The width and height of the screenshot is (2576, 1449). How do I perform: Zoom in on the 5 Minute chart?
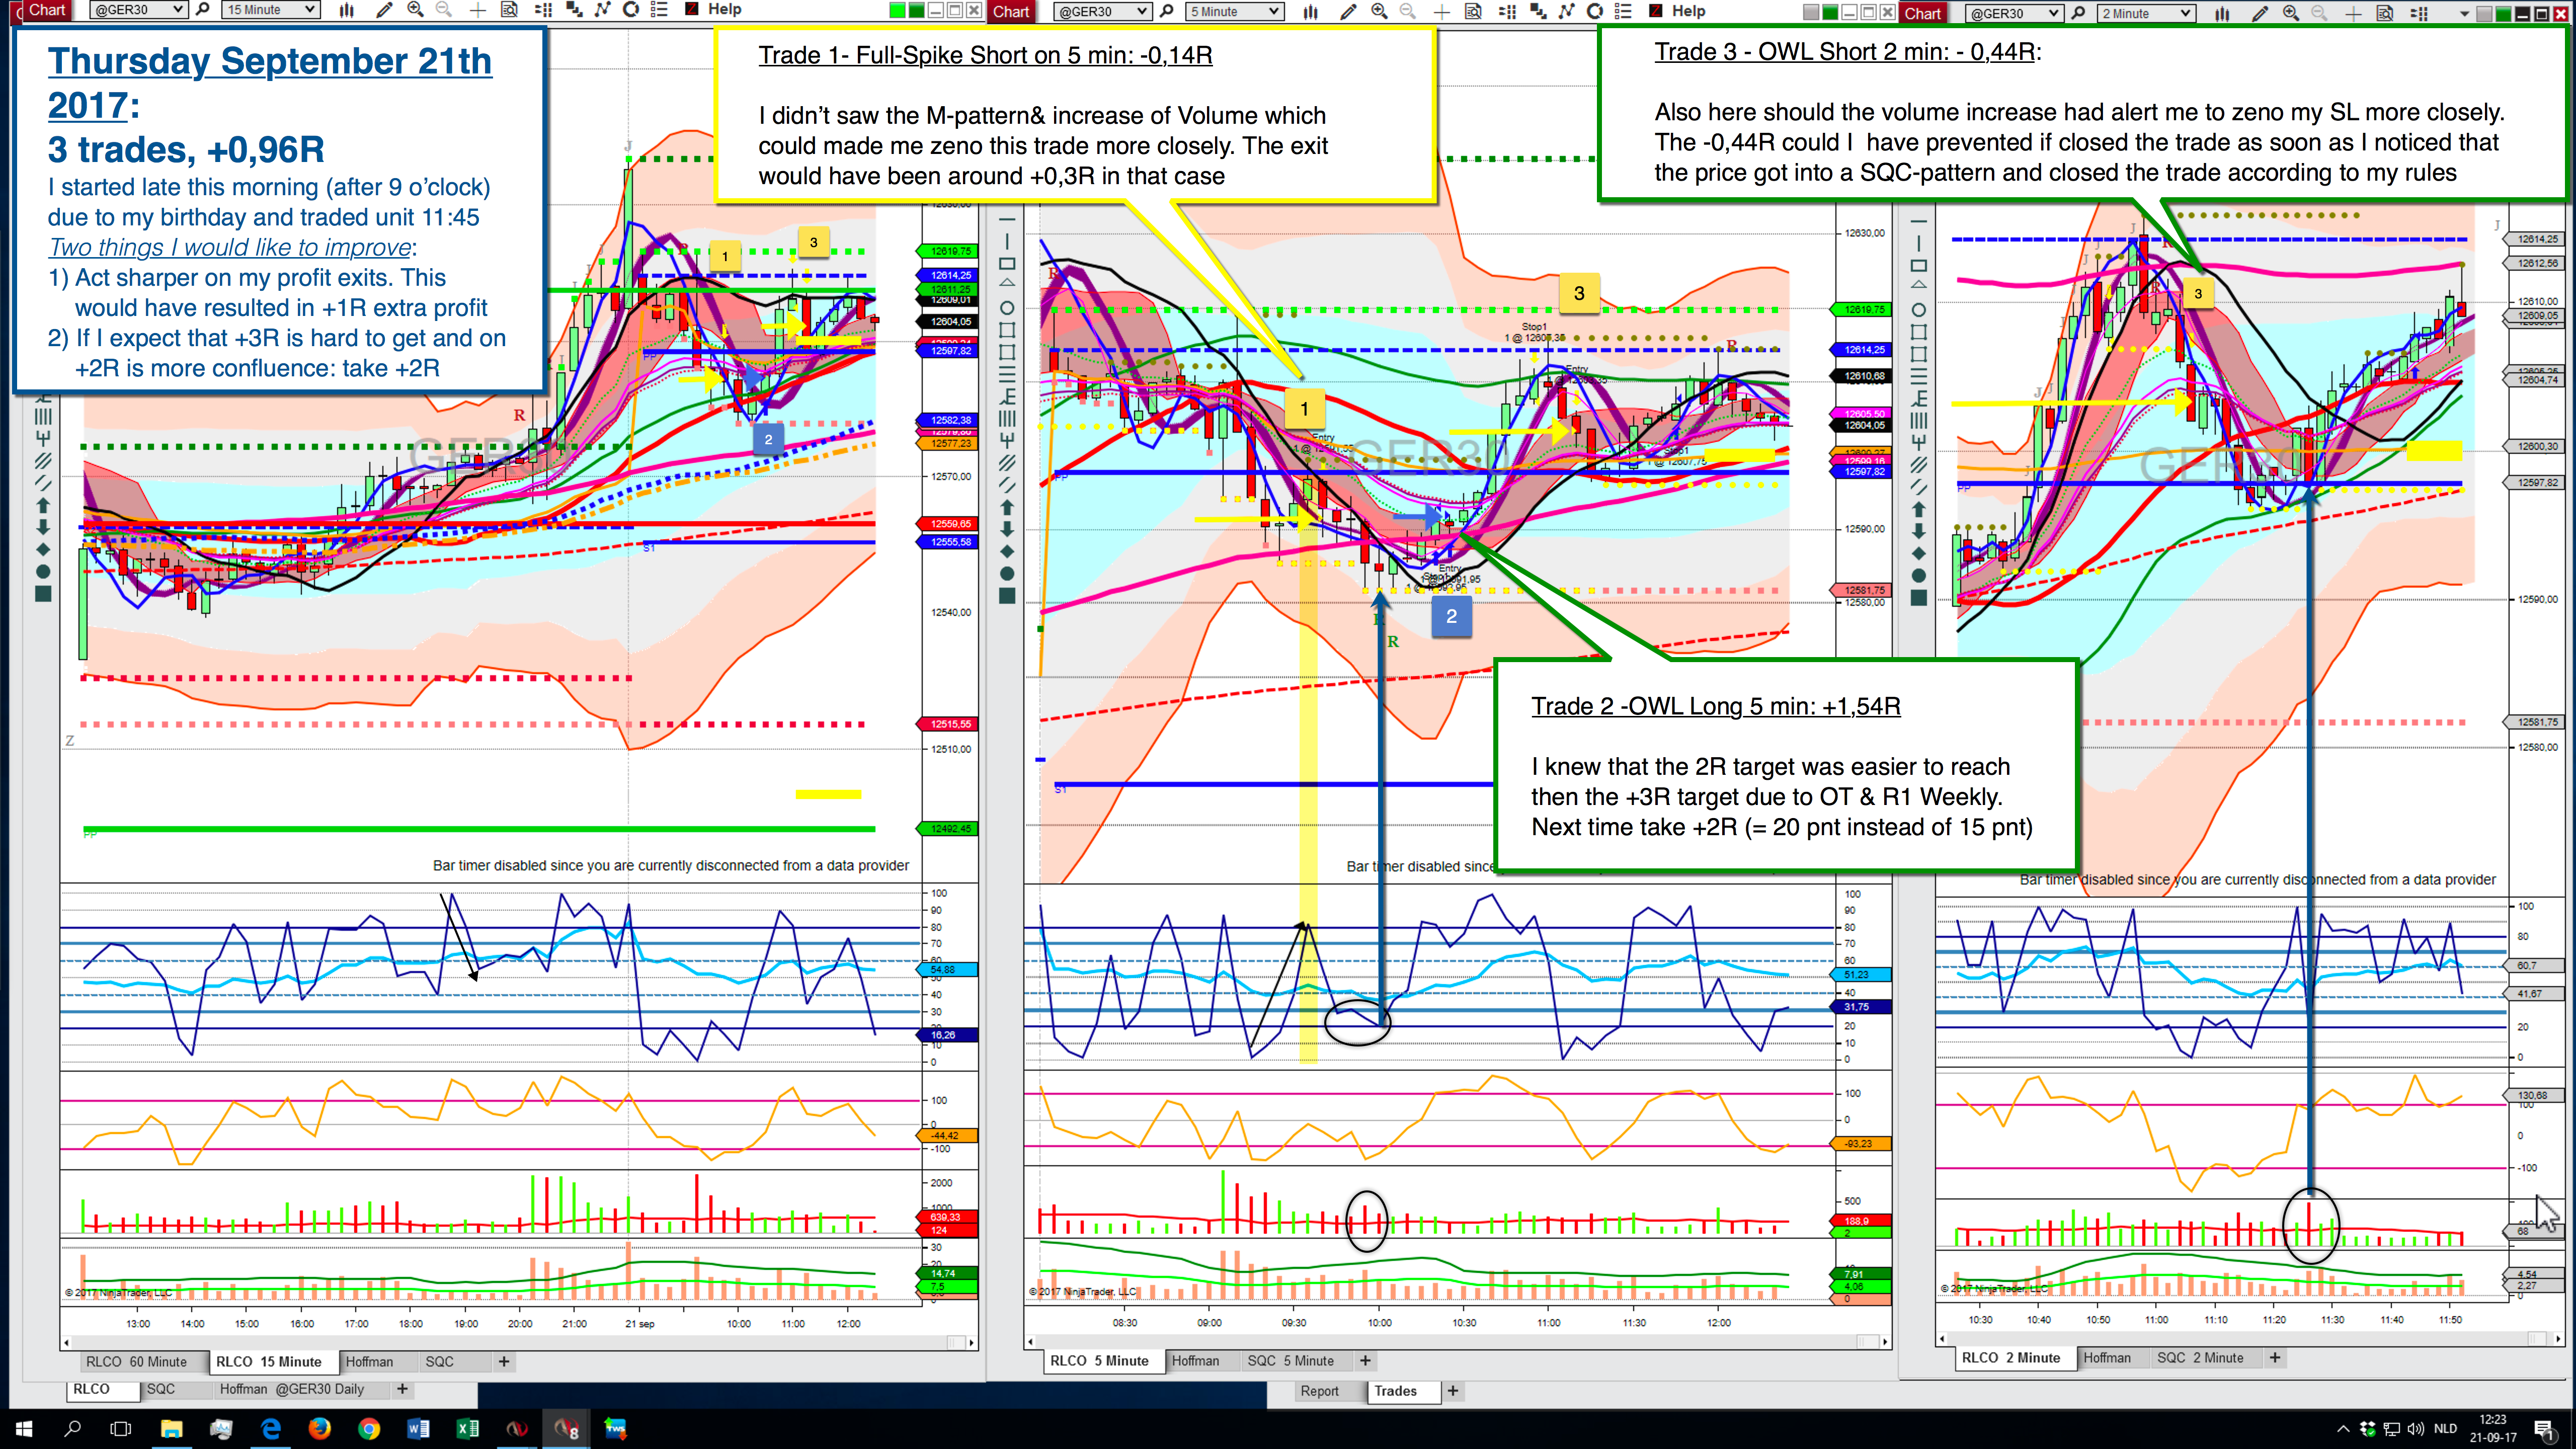pyautogui.click(x=1379, y=12)
